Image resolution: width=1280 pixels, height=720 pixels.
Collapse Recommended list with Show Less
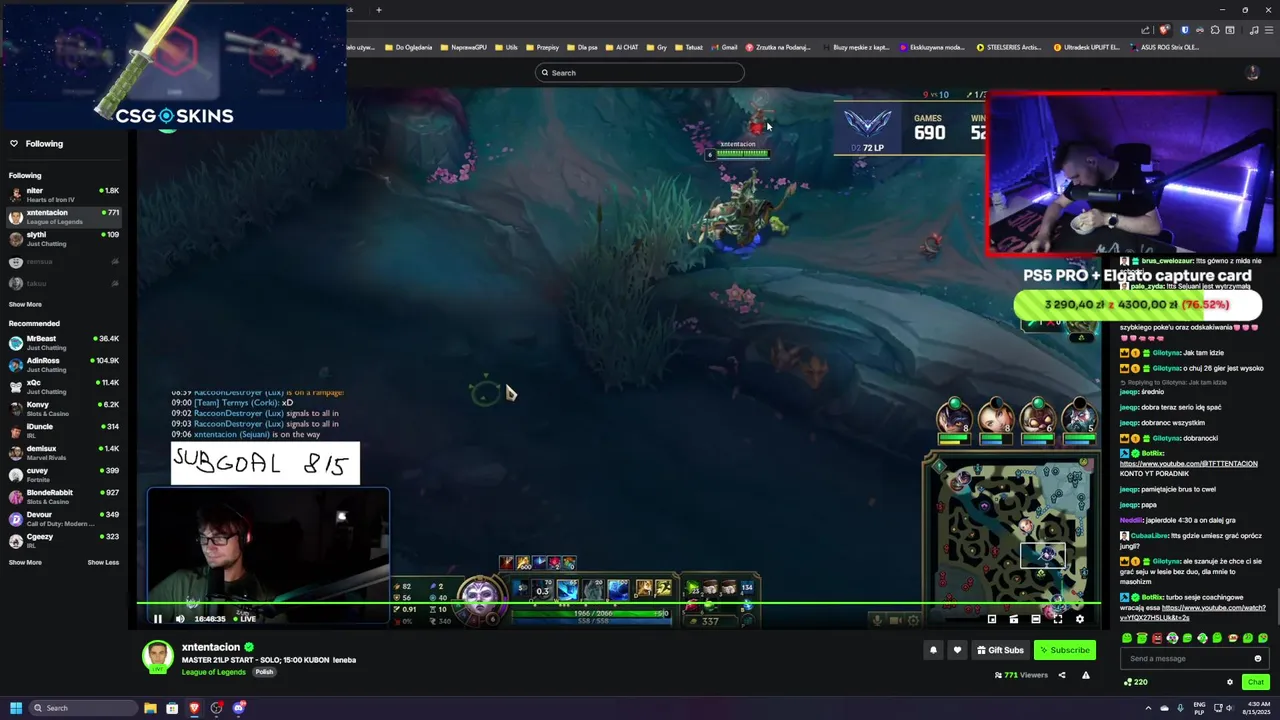tap(103, 562)
